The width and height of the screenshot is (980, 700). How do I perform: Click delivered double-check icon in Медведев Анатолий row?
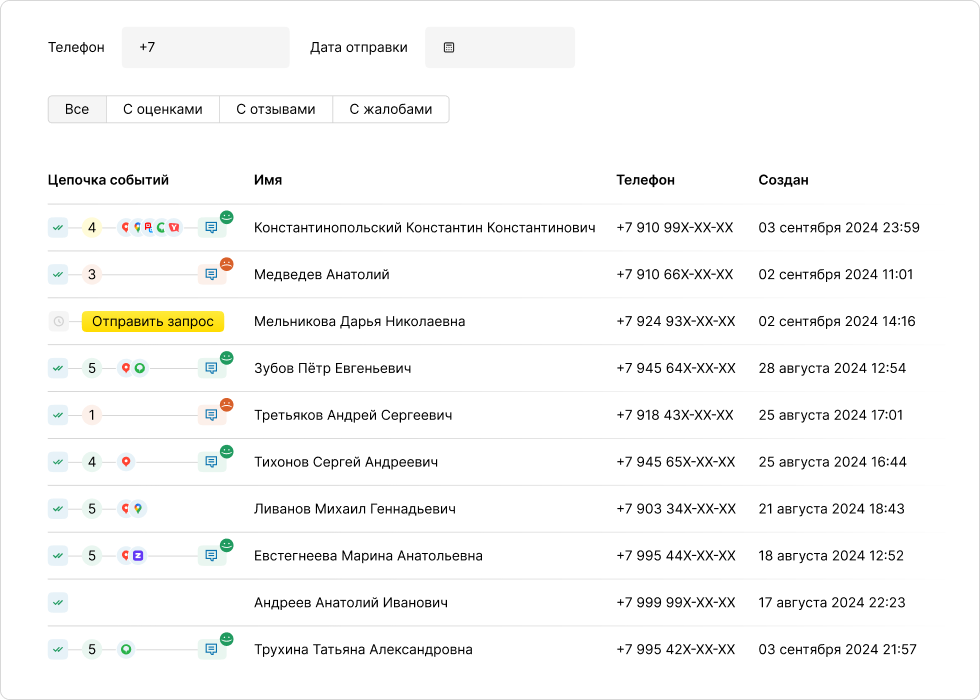[58, 274]
